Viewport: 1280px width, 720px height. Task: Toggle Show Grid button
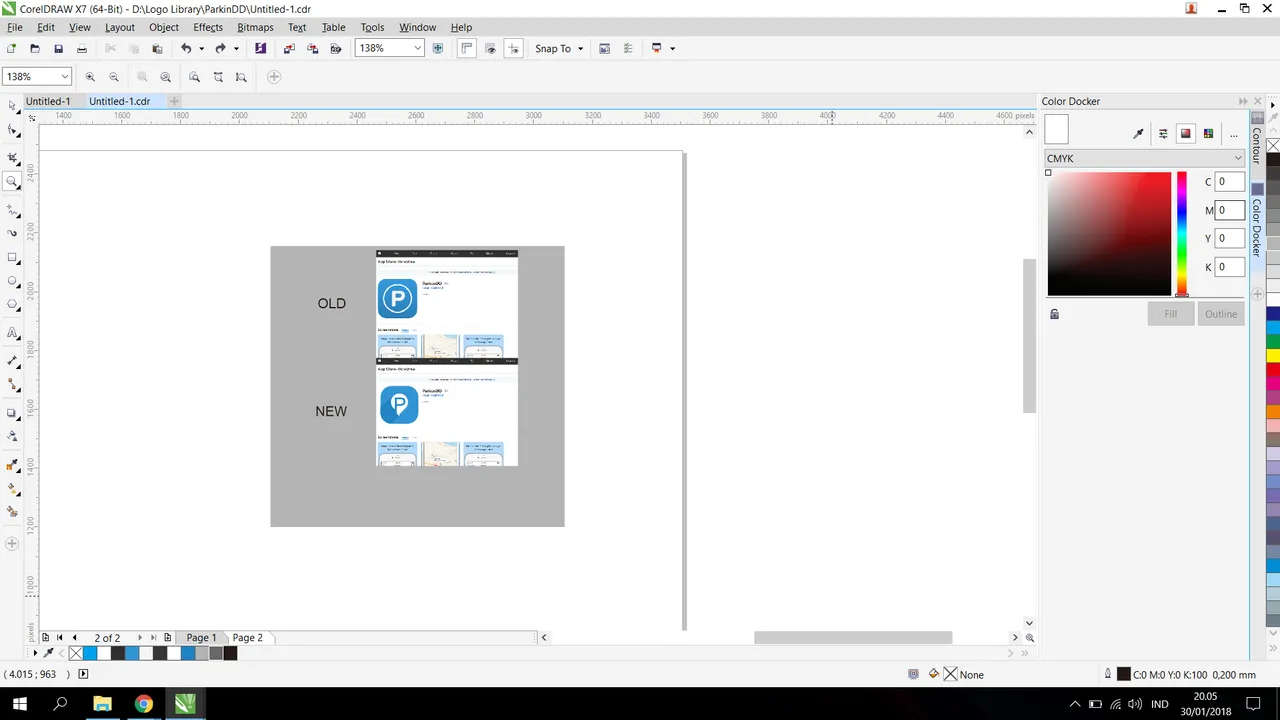490,48
